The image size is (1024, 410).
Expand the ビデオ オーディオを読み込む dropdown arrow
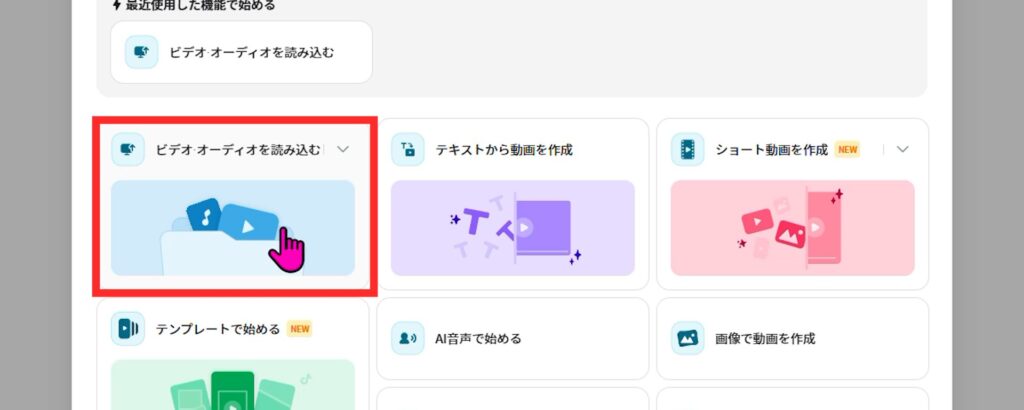(343, 149)
